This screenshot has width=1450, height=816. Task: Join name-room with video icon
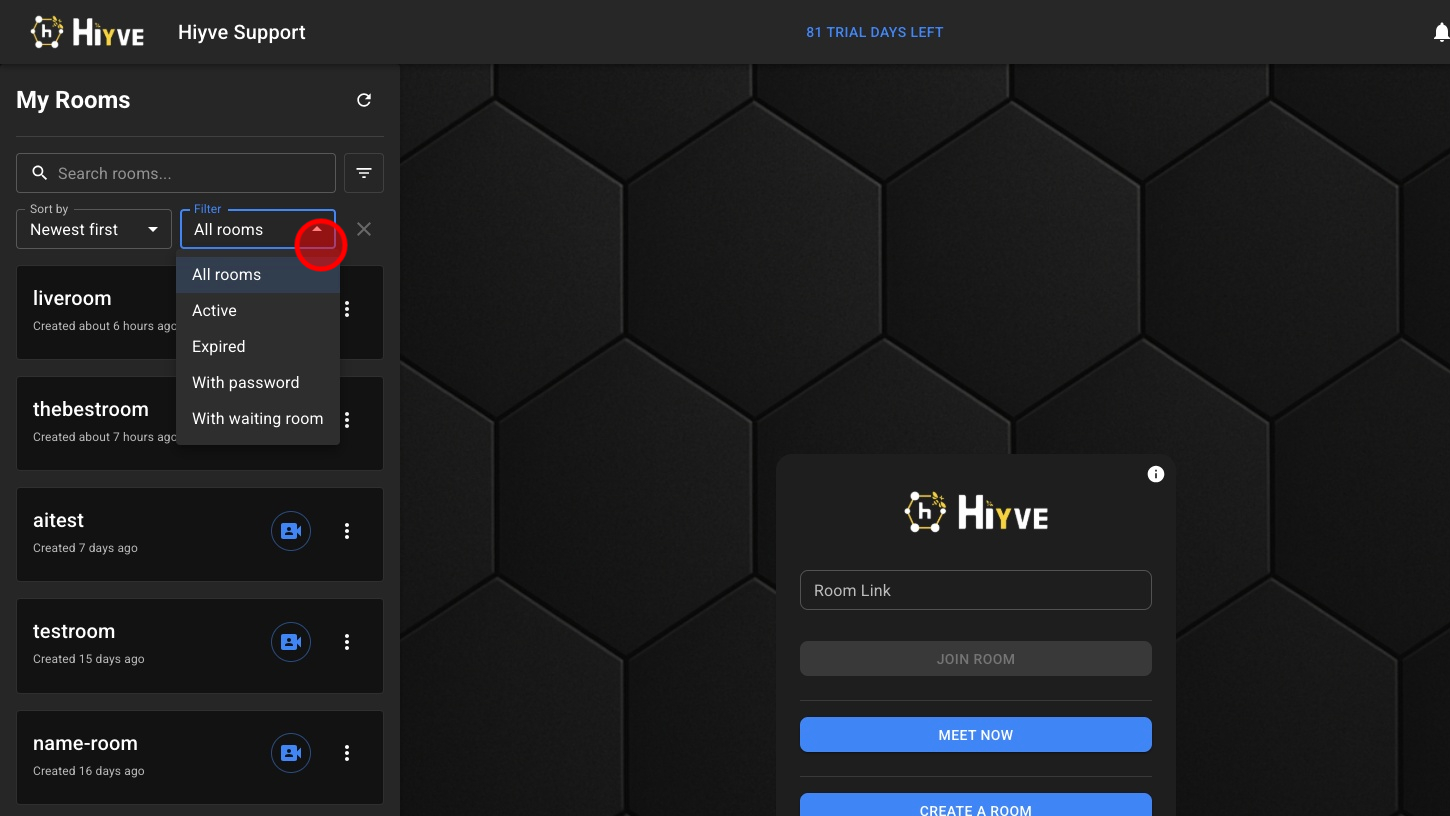pyautogui.click(x=291, y=753)
